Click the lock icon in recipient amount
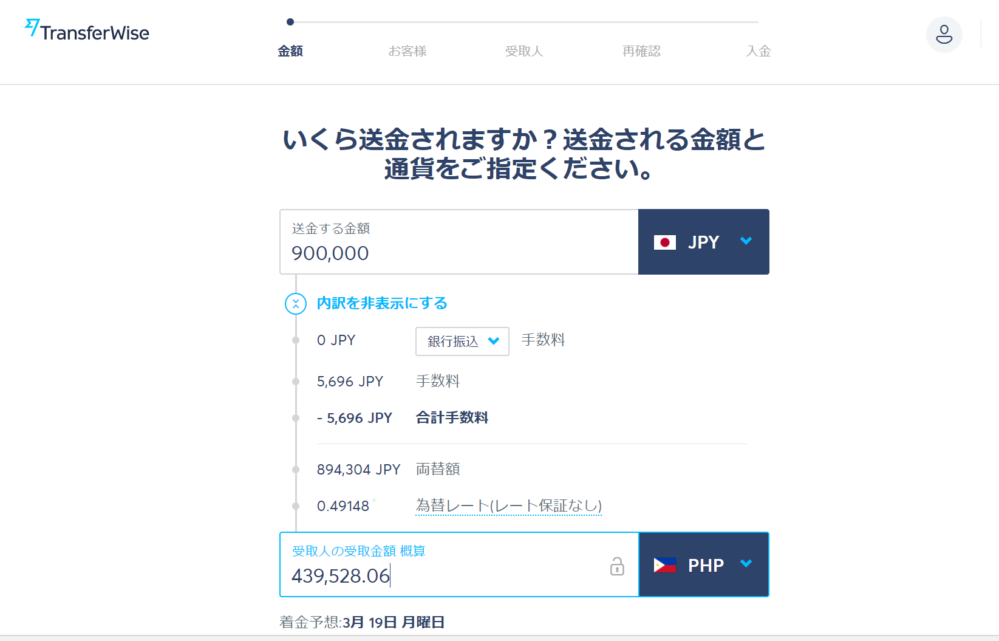The image size is (999, 641). pos(617,566)
